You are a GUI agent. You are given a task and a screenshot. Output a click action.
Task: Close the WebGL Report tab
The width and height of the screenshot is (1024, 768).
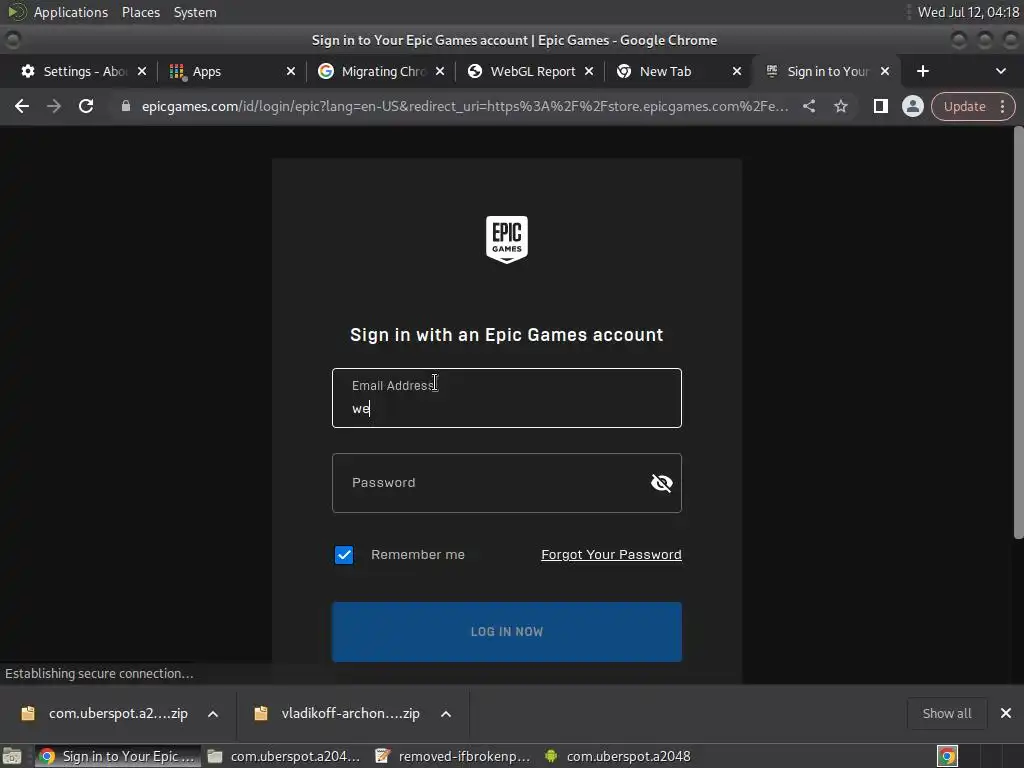[589, 71]
